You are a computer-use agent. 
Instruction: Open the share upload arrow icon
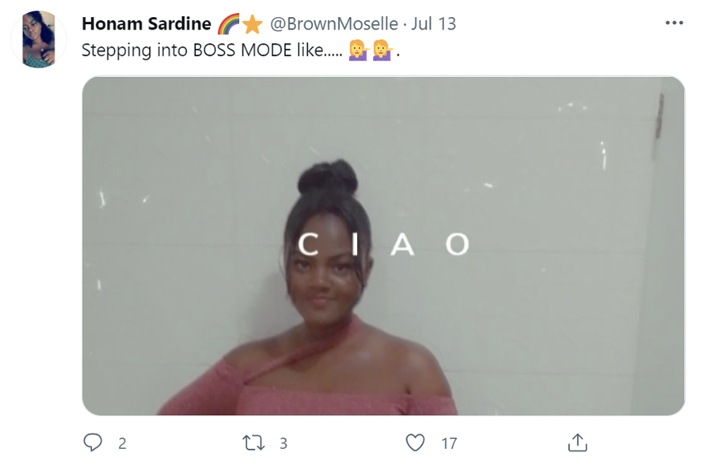coord(577,442)
